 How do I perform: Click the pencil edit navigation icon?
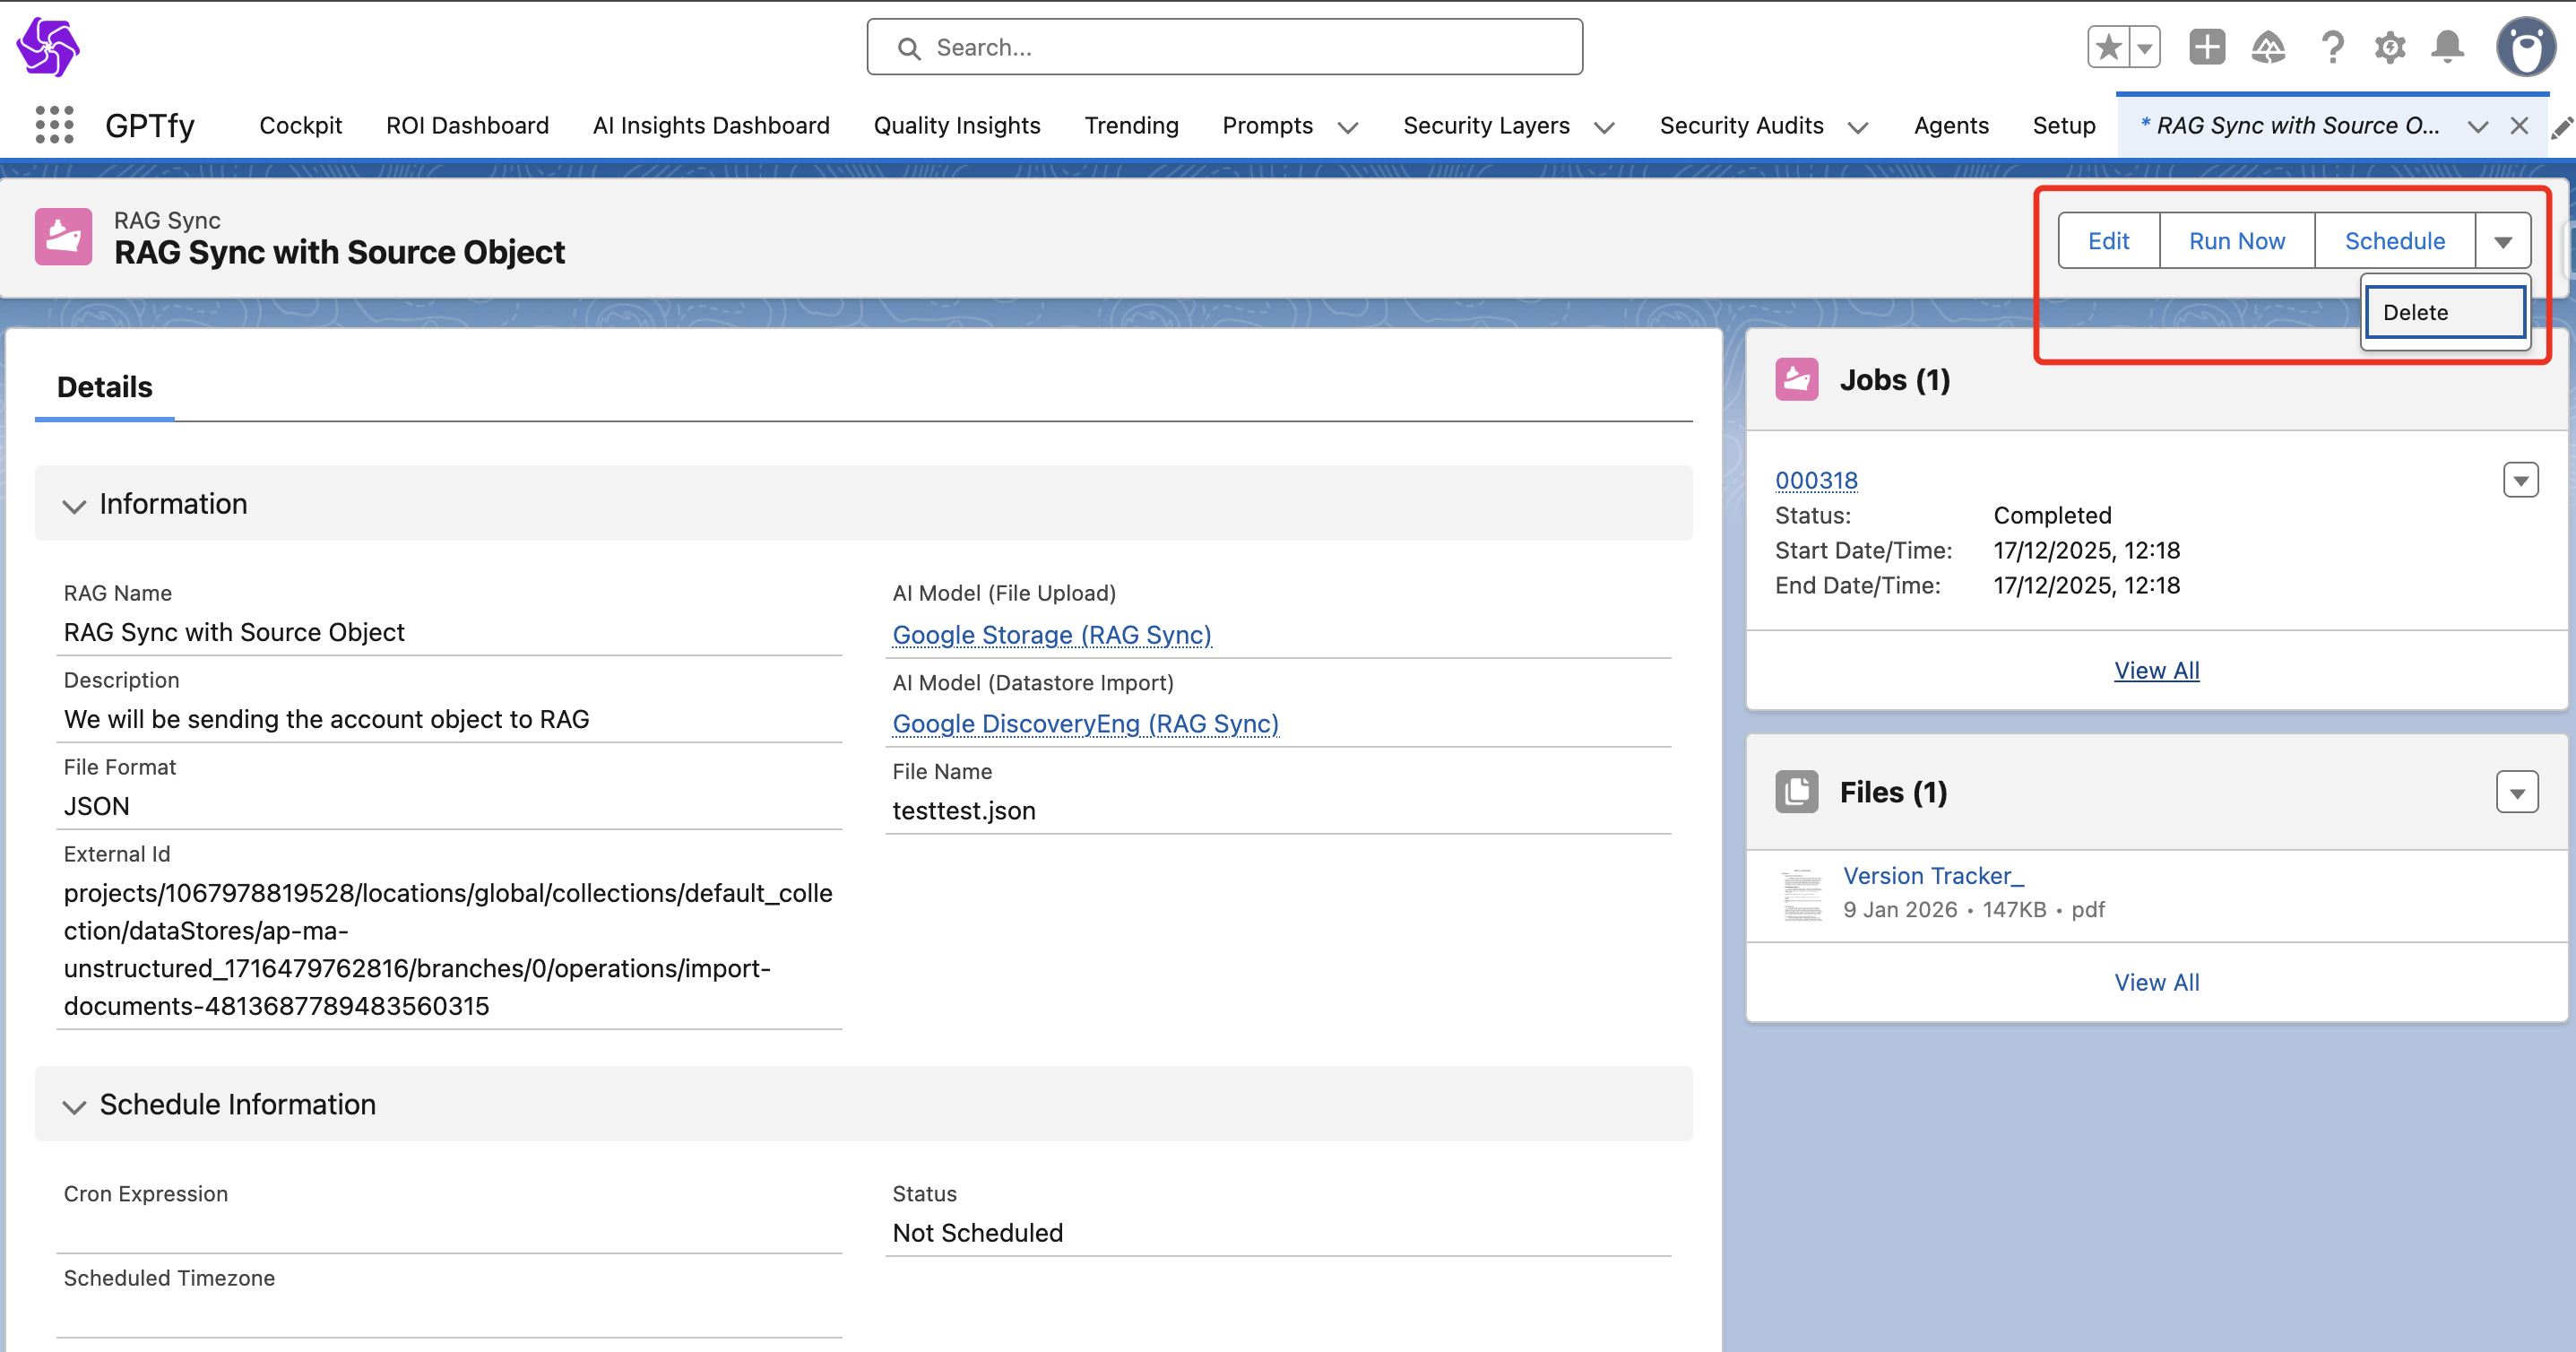2562,128
